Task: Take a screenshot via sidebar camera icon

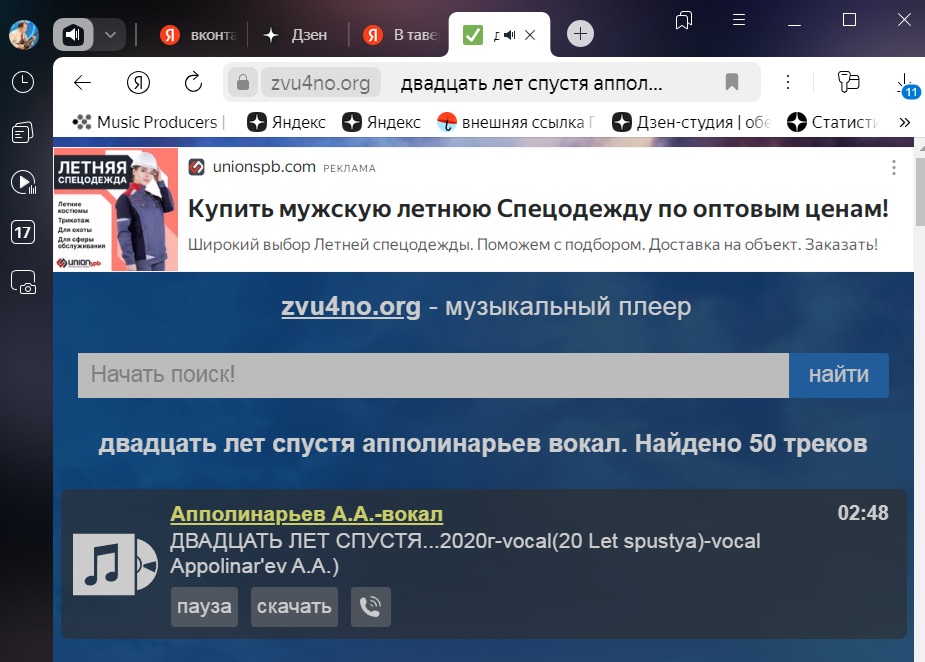Action: tap(24, 282)
